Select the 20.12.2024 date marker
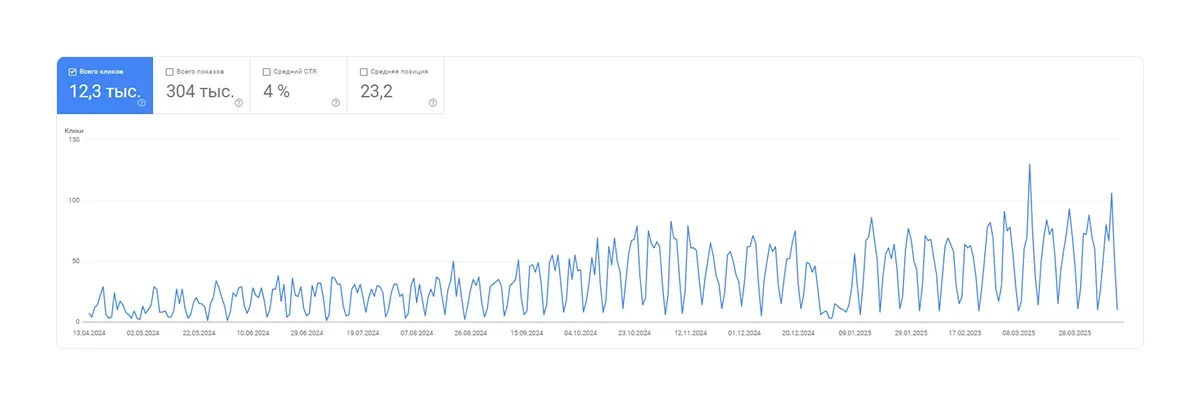Viewport: 1200px width, 405px height. click(x=799, y=332)
